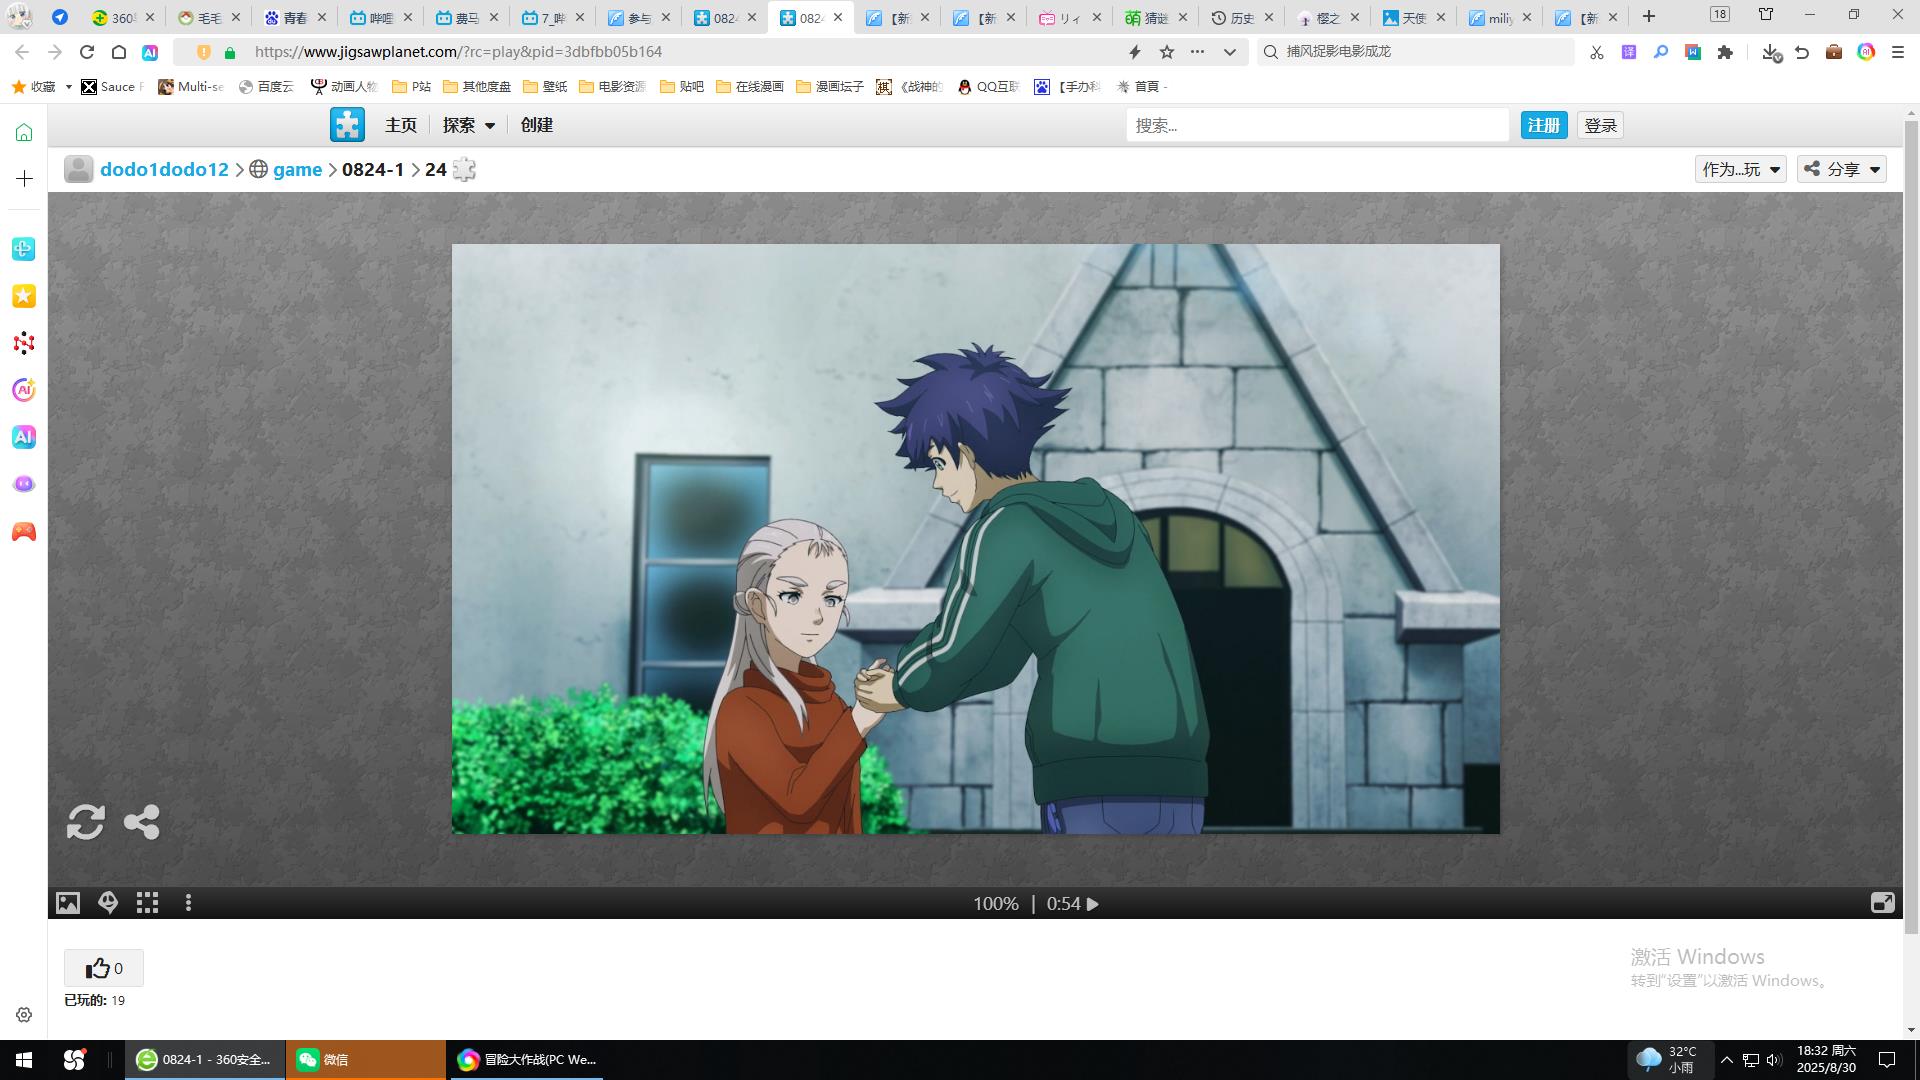
Task: Go to the 主页 home menu item
Action: 401,125
